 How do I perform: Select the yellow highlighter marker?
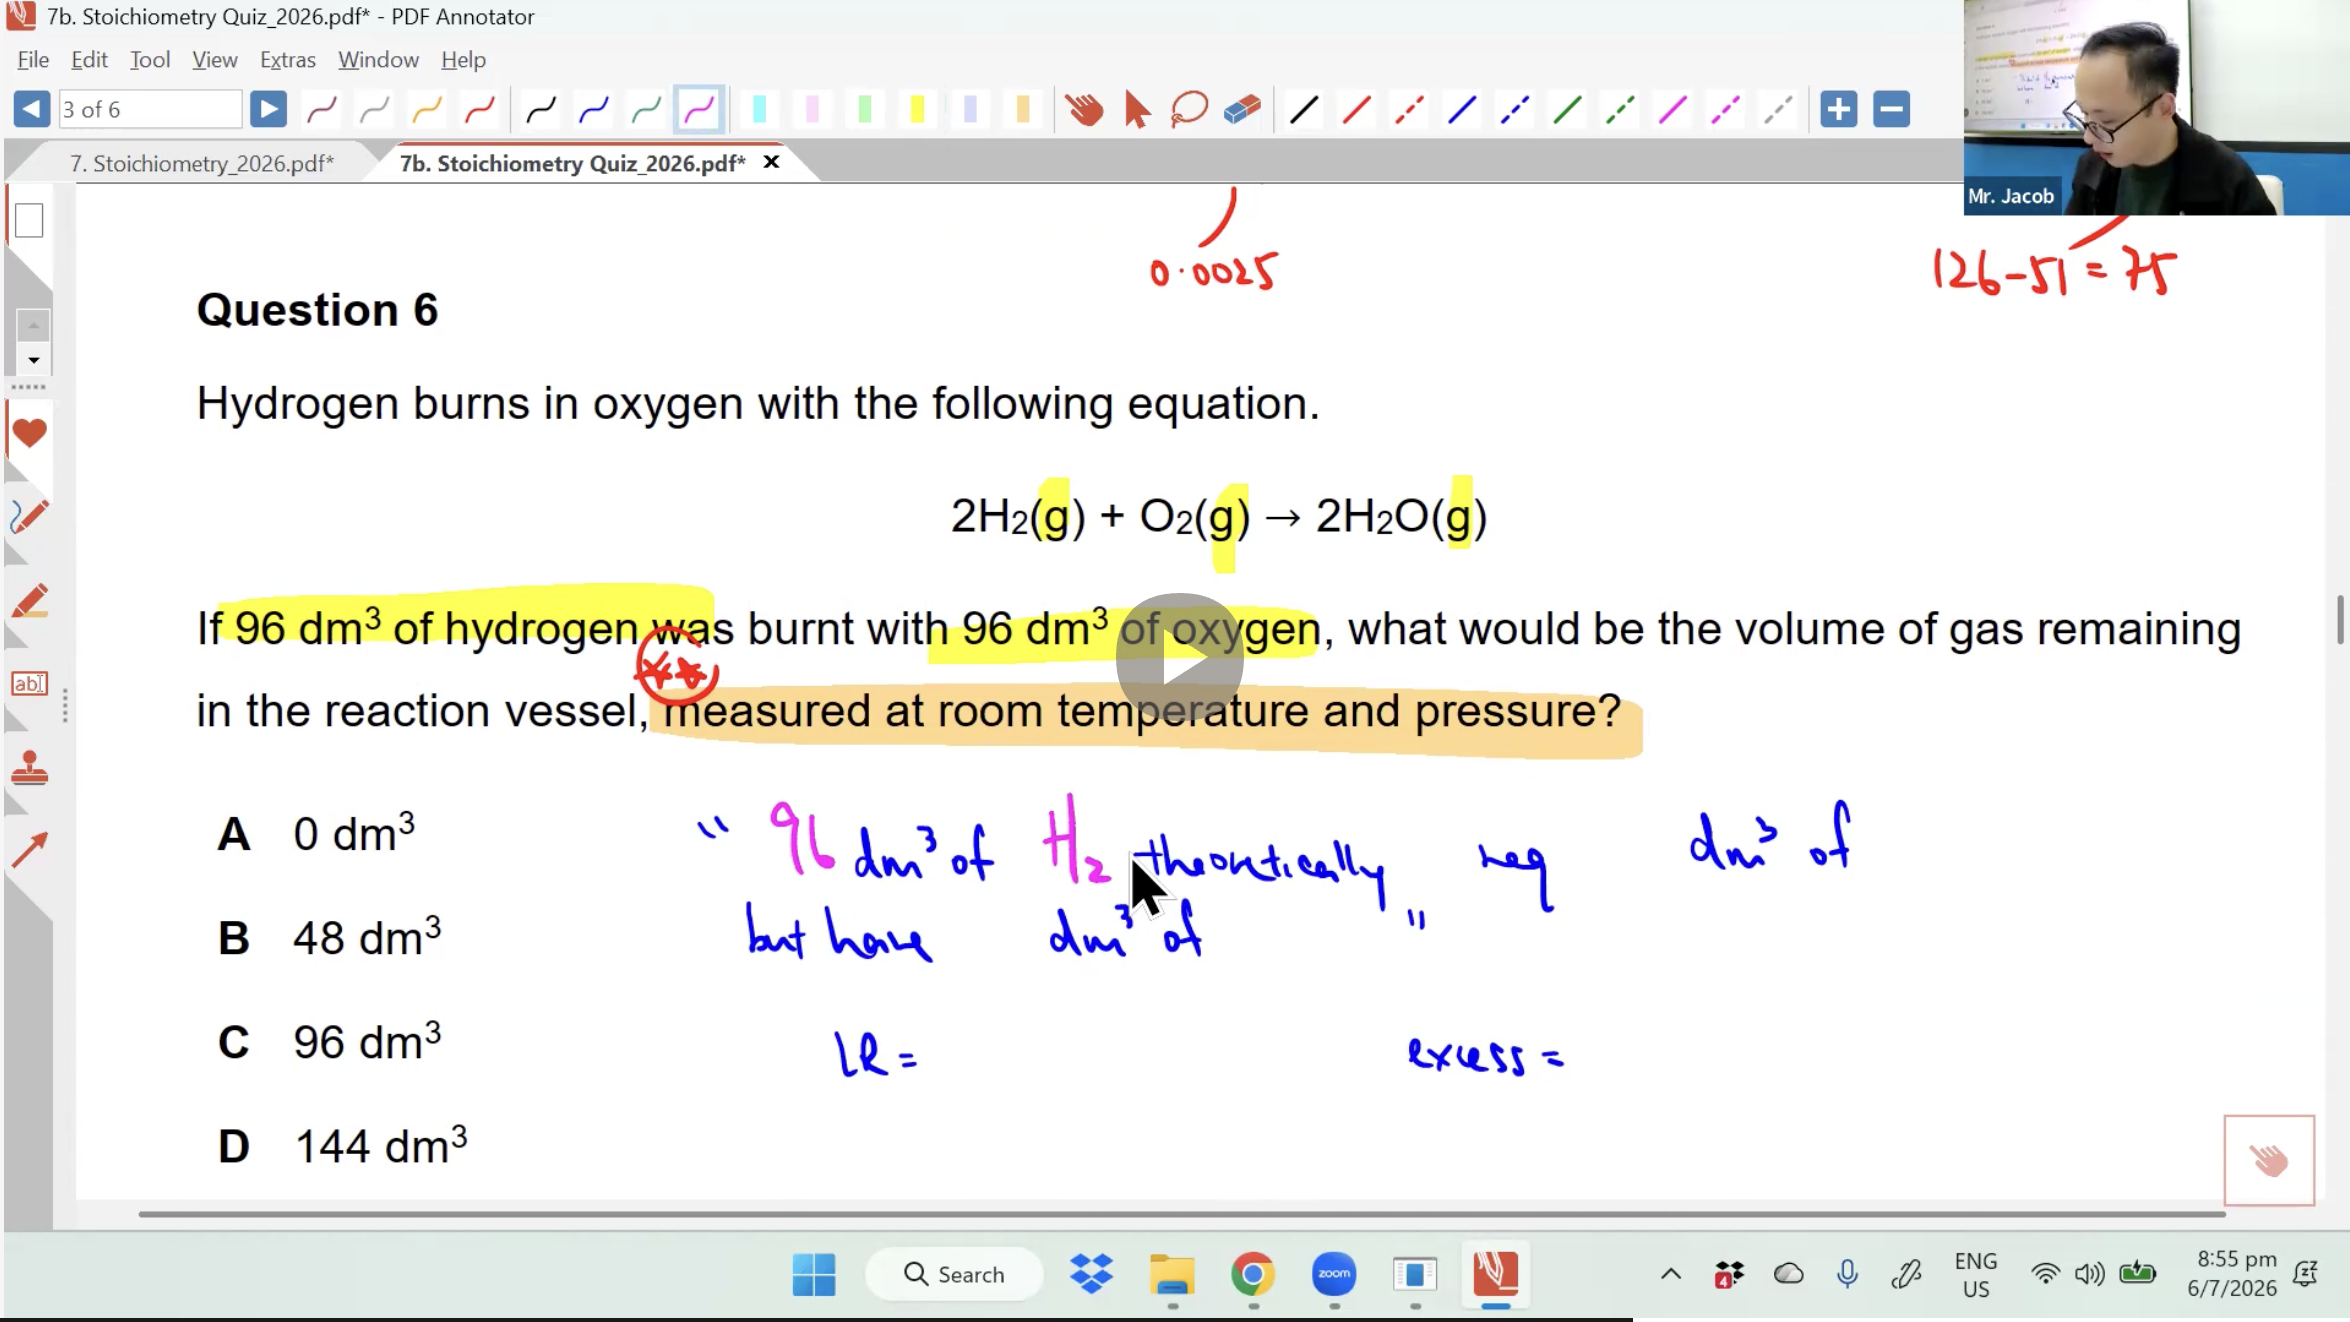click(x=916, y=109)
